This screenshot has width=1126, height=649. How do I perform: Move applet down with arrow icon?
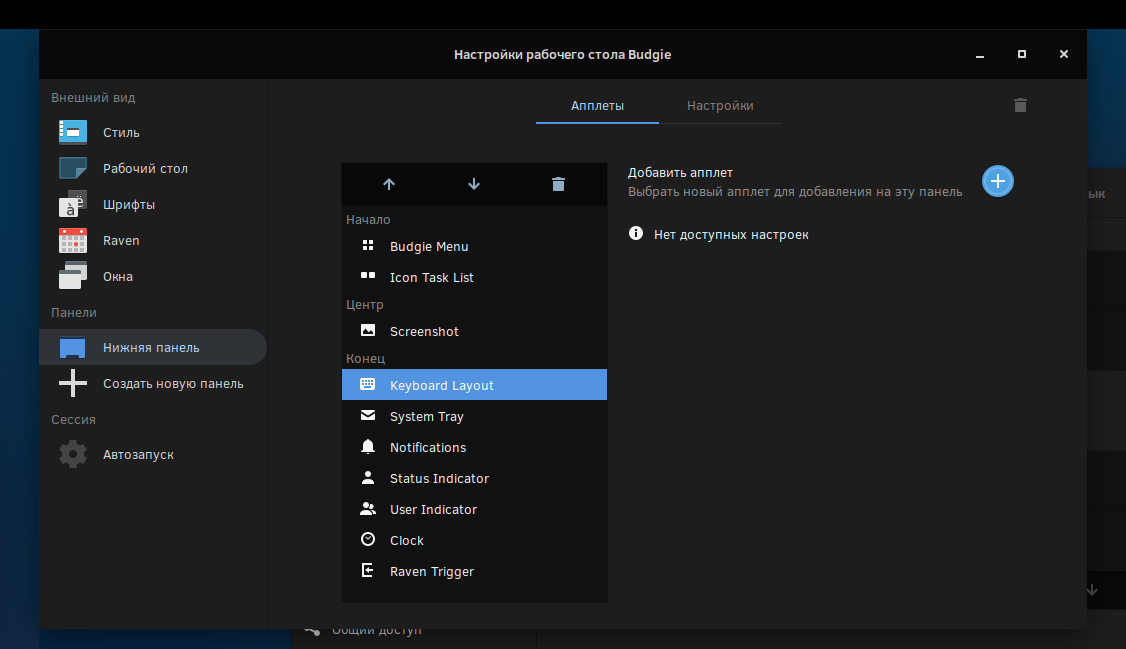pos(474,185)
